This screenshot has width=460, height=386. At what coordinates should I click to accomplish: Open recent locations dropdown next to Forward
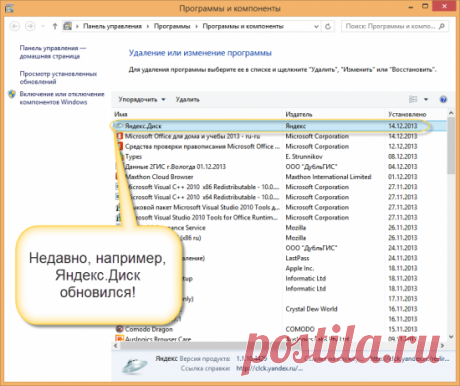click(43, 26)
